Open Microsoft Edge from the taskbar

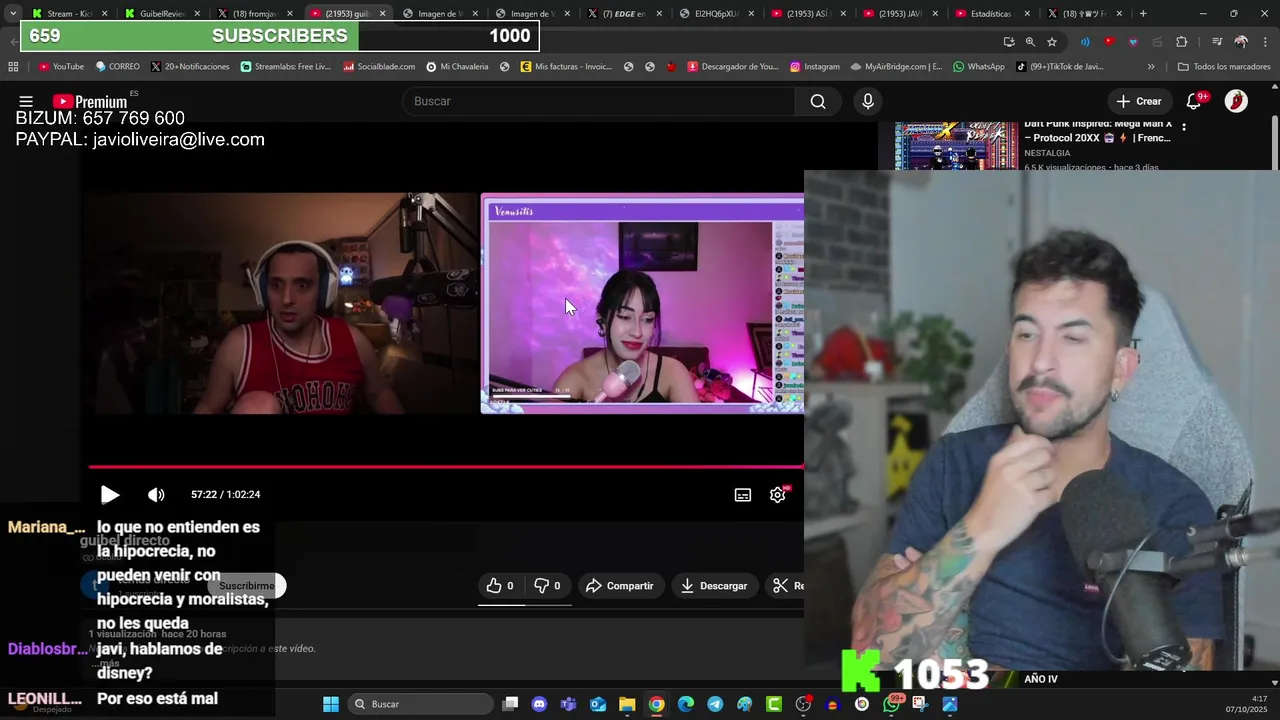(686, 704)
